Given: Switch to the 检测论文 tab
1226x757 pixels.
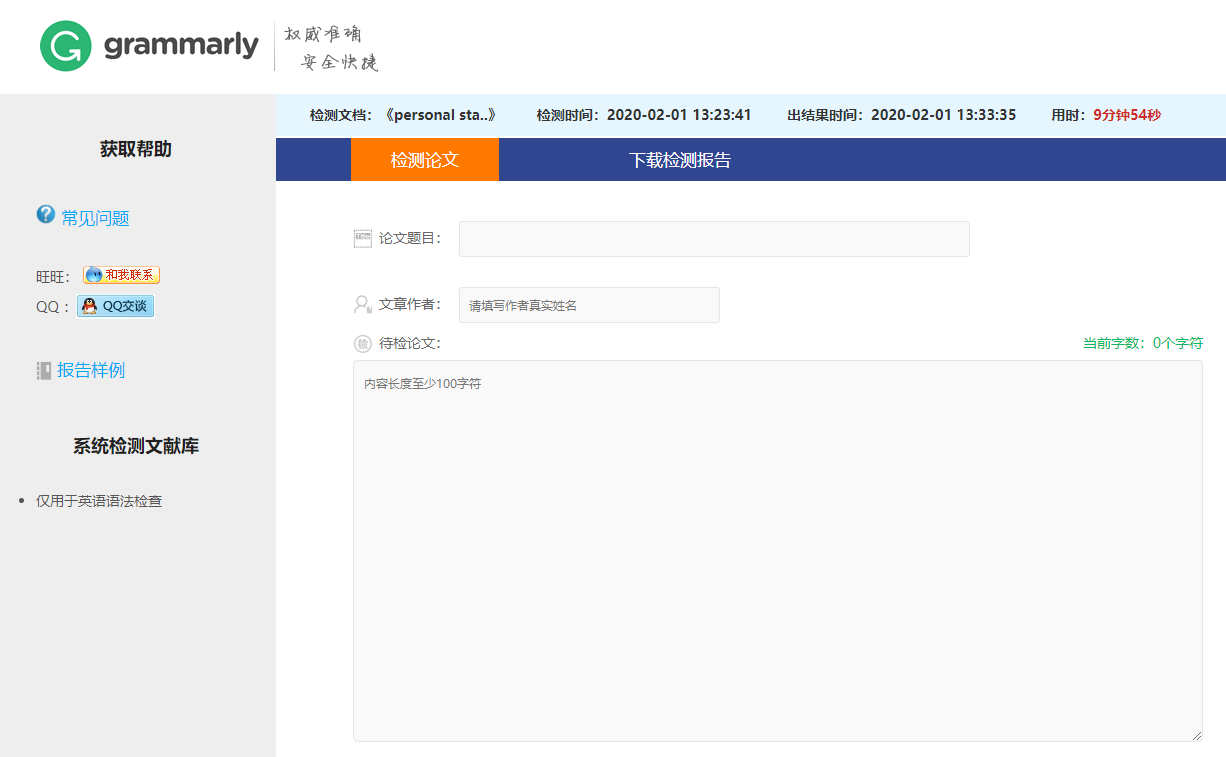Looking at the screenshot, I should (x=425, y=160).
